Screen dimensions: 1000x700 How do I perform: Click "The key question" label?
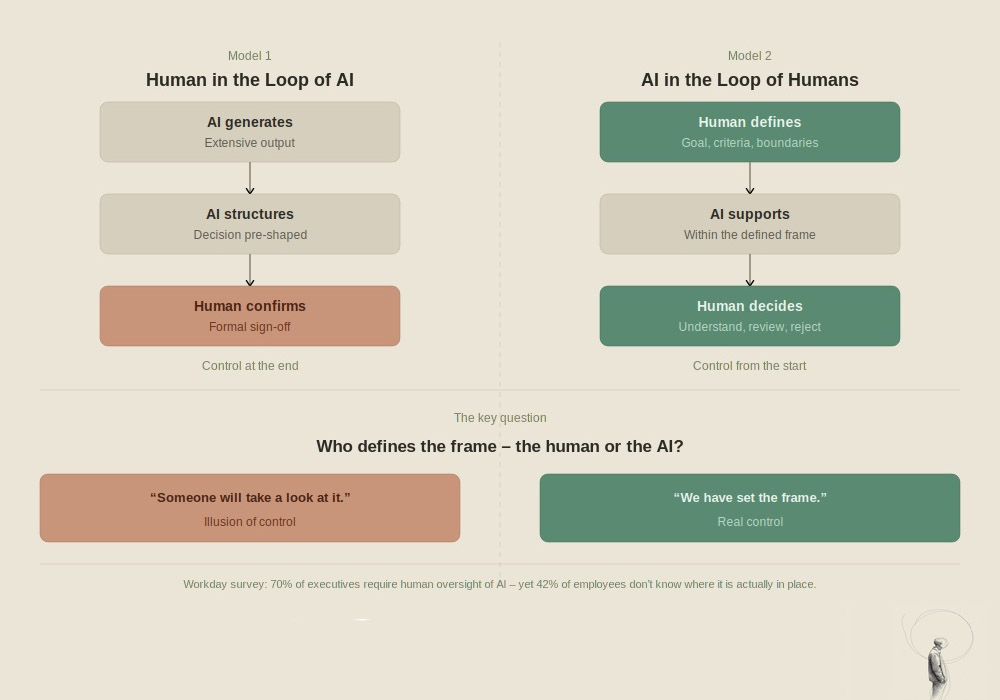tap(500, 418)
